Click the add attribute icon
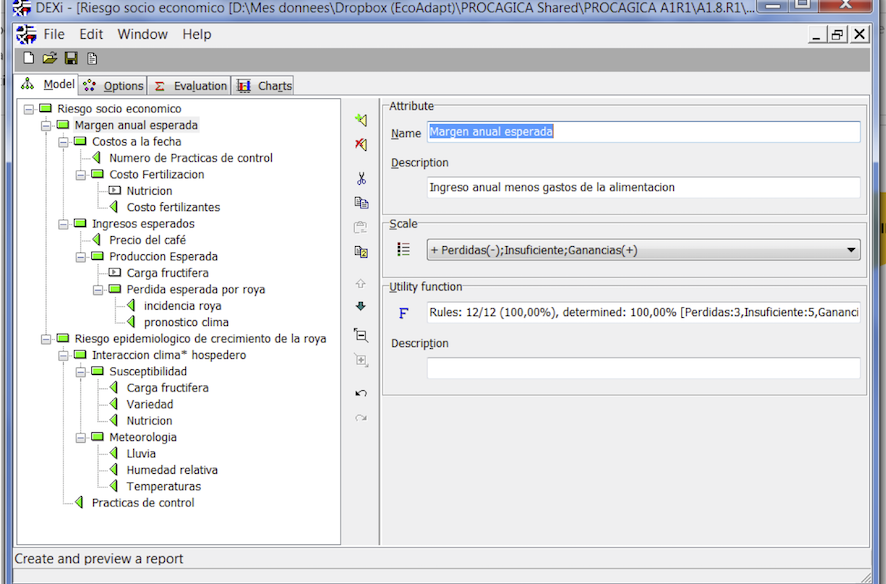Screen dimensions: 886x584 pos(361,120)
